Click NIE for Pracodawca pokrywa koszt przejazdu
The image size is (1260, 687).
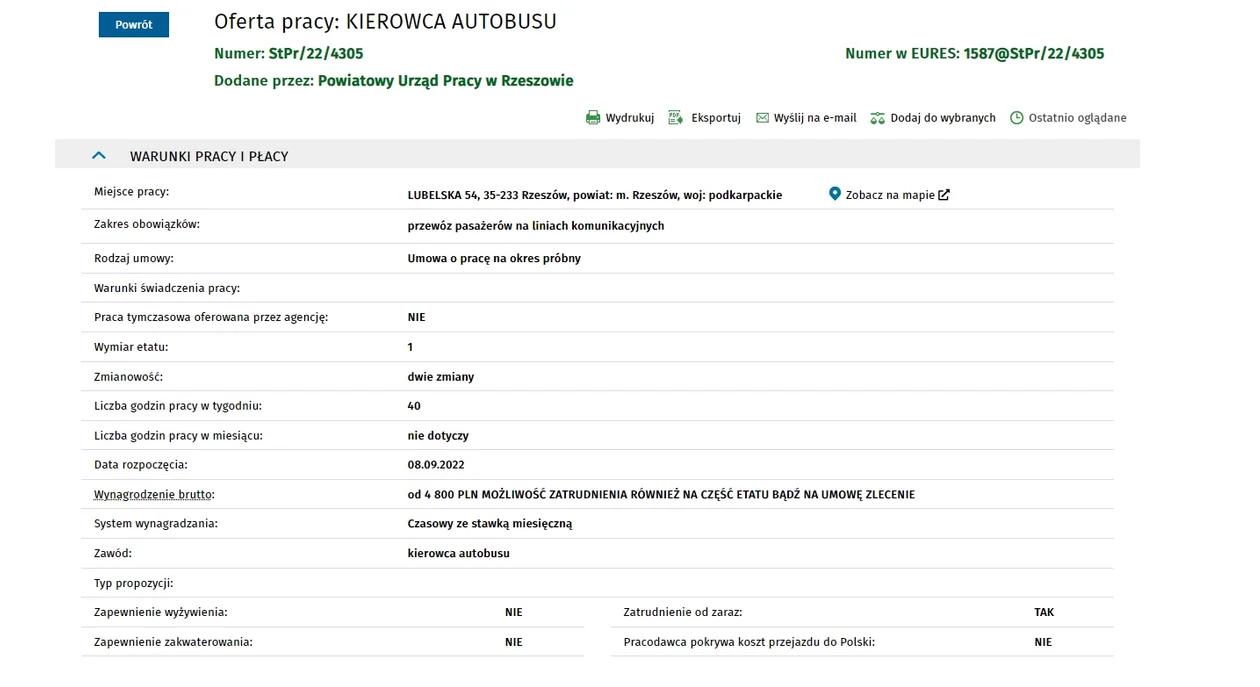tap(1043, 642)
